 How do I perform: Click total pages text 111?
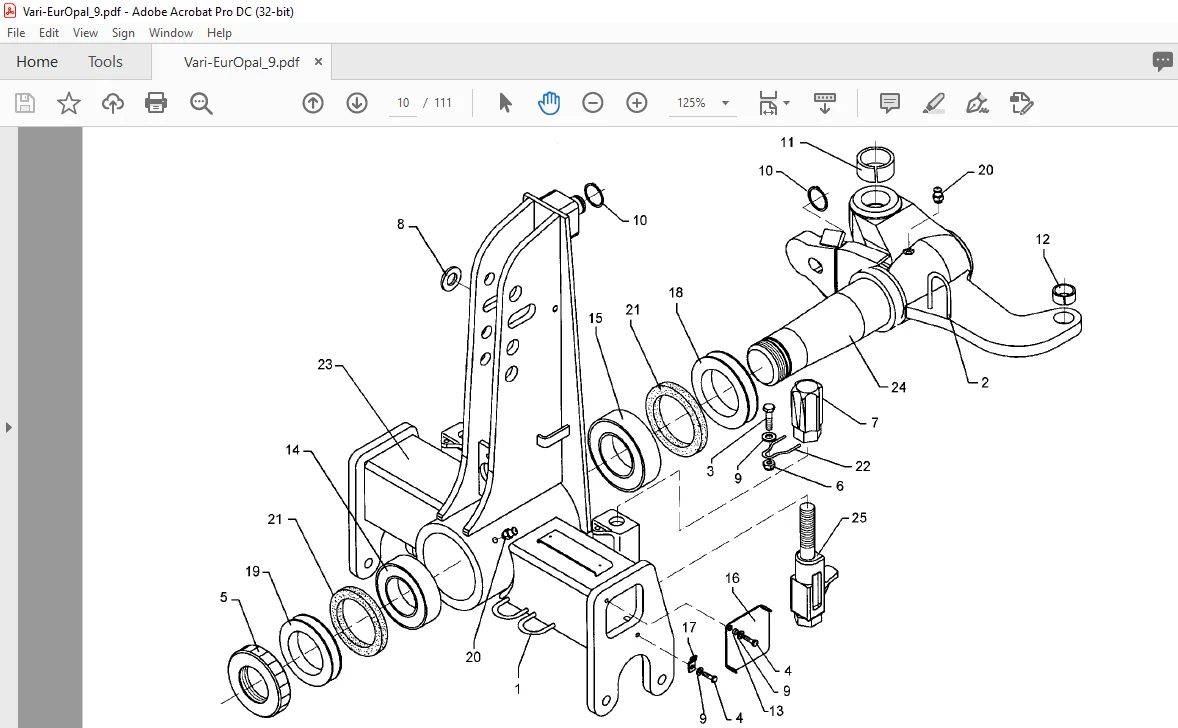pyautogui.click(x=443, y=103)
